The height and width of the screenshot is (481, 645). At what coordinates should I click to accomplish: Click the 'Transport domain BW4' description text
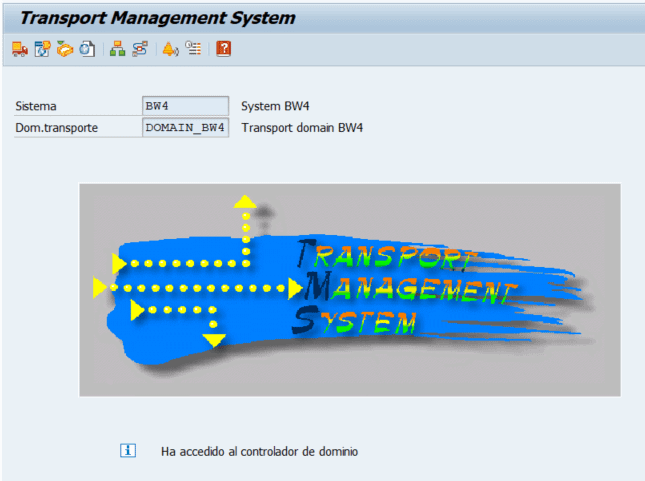pos(302,128)
